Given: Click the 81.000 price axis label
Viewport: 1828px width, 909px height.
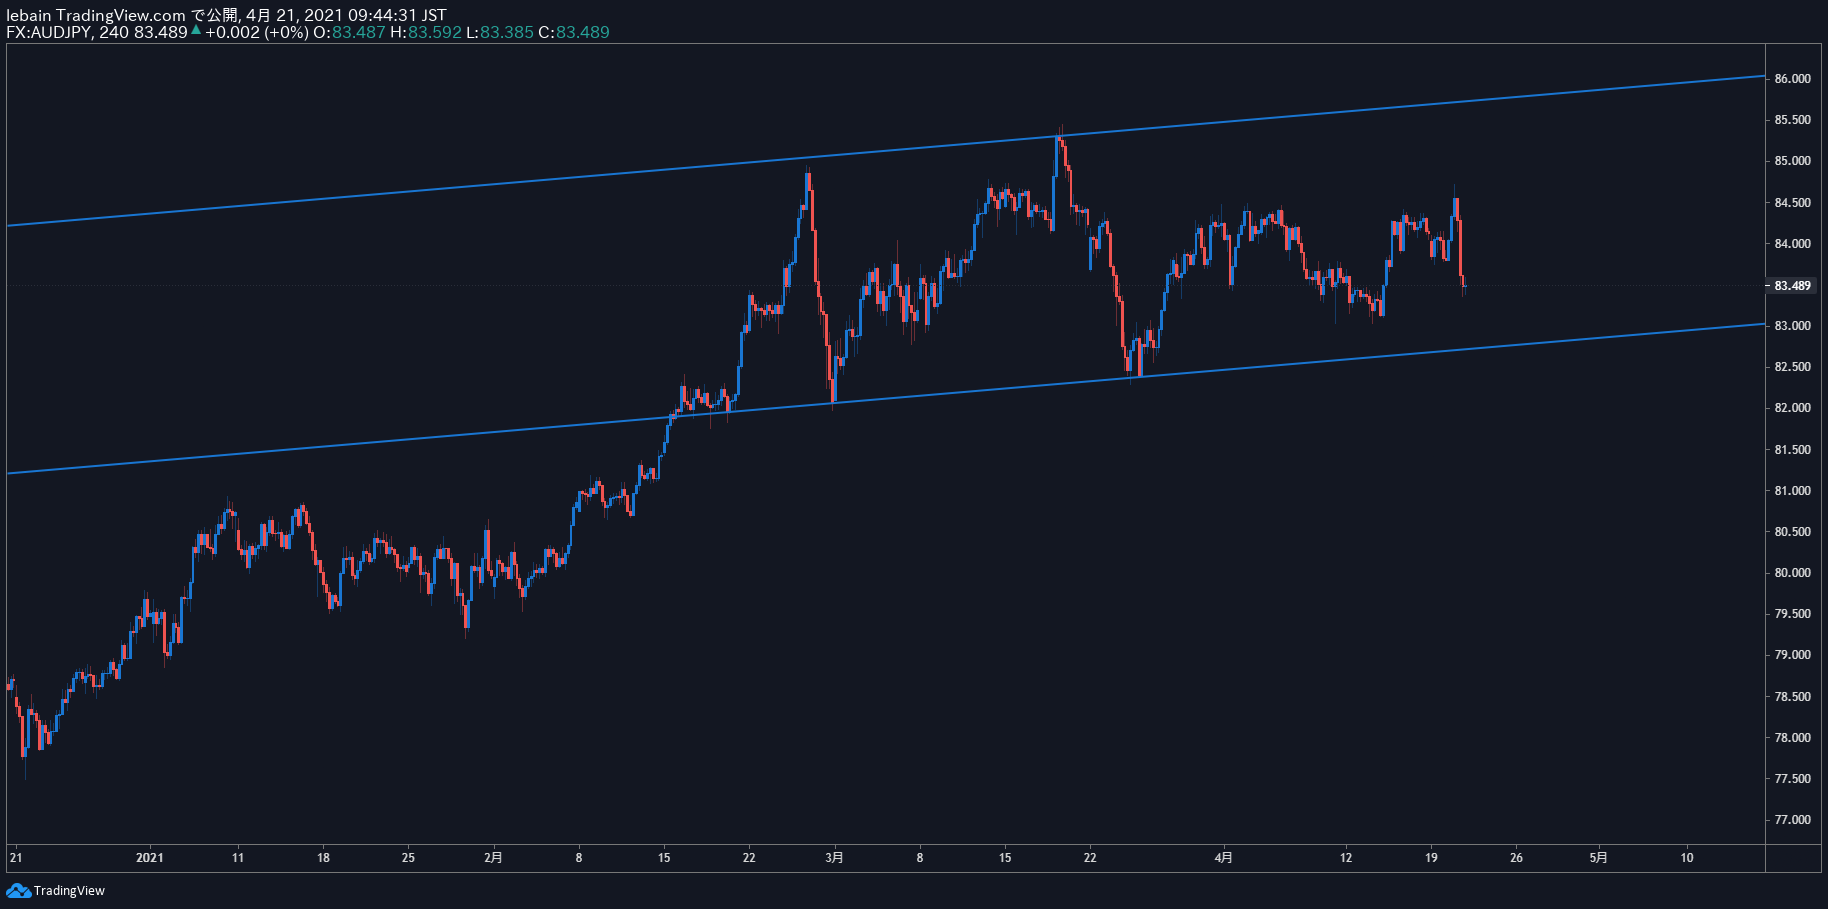Looking at the screenshot, I should point(1792,490).
